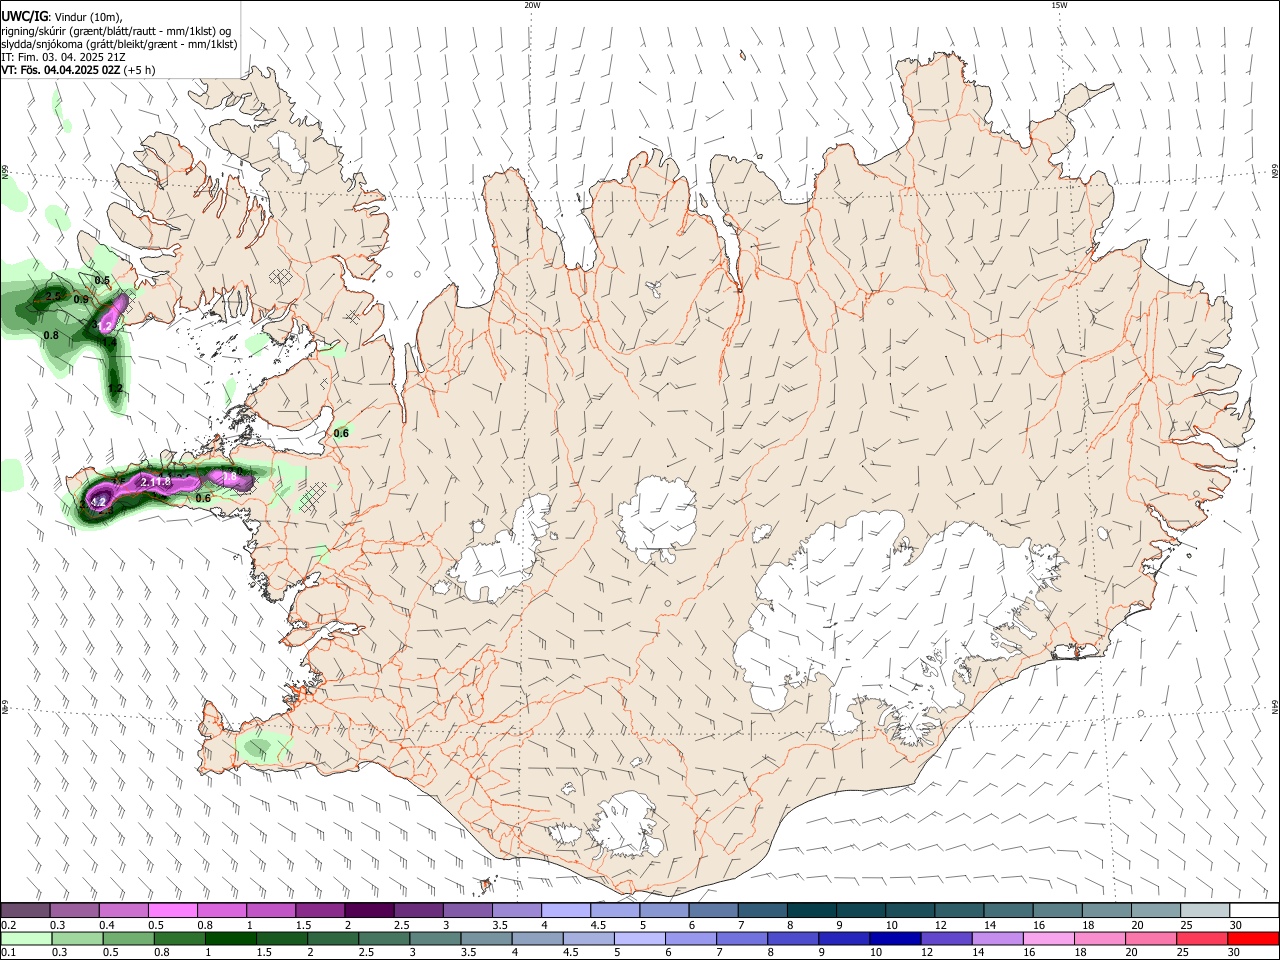Click the black 0.8 value over the western sea
The width and height of the screenshot is (1280, 960).
click(51, 335)
